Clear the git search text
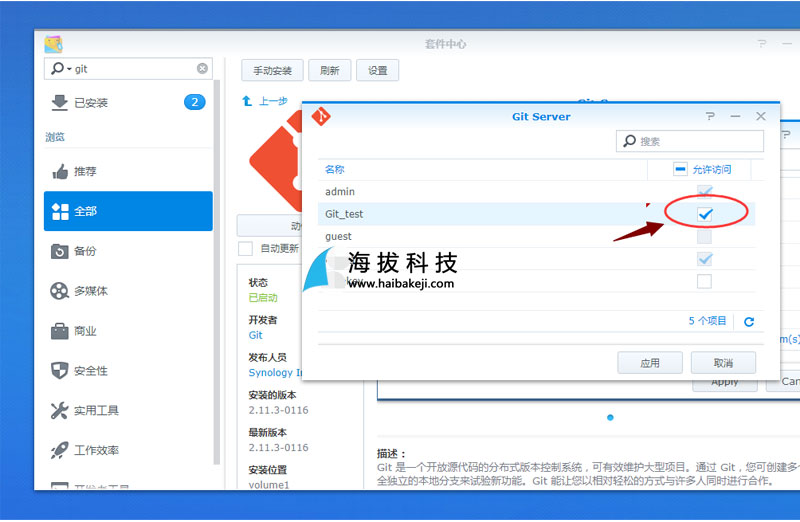This screenshot has height=522, width=800. (x=202, y=68)
